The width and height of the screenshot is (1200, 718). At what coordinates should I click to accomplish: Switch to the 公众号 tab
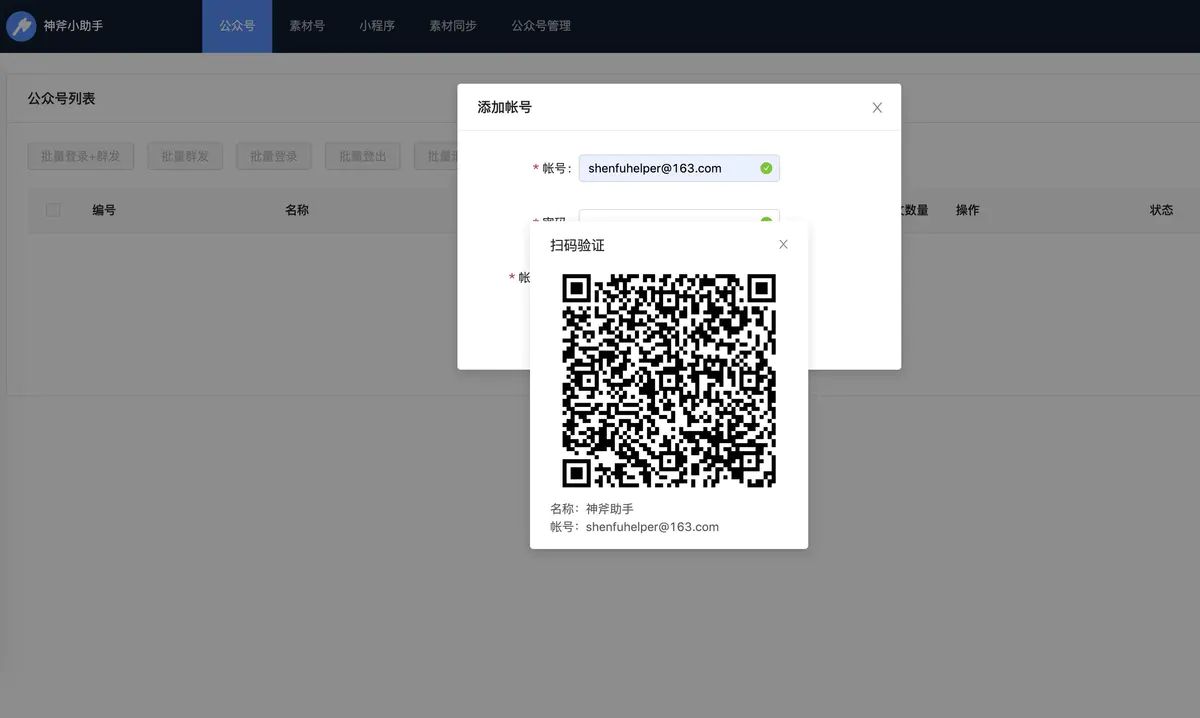237,26
